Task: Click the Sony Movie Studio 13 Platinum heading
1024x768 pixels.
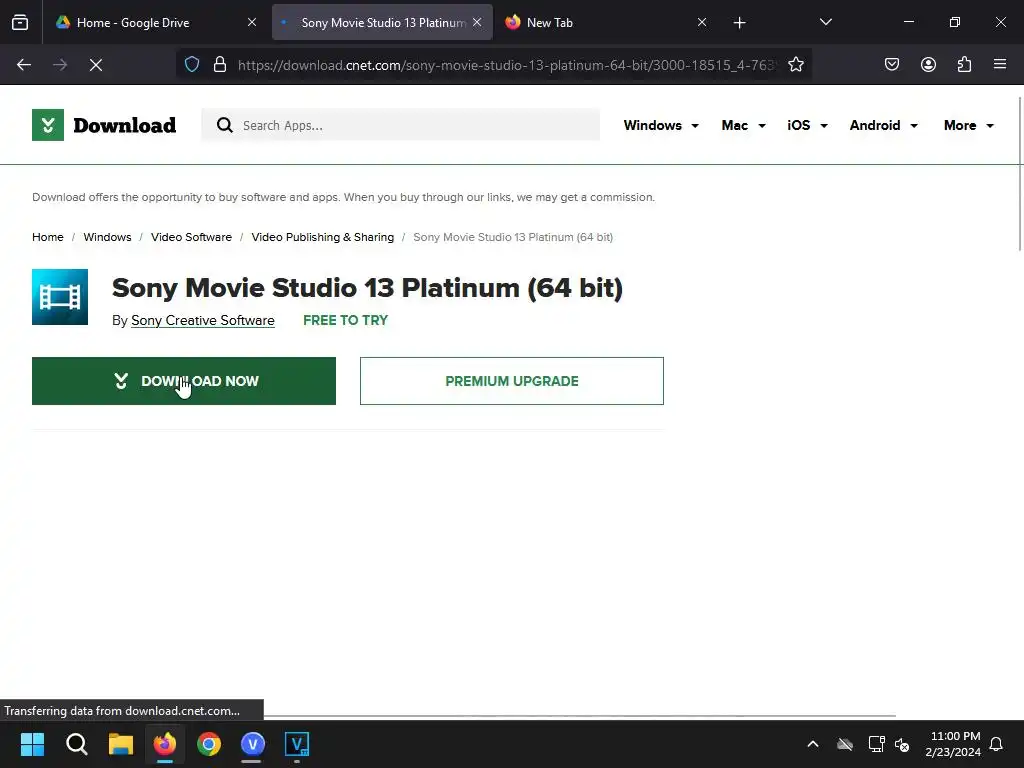Action: (367, 288)
